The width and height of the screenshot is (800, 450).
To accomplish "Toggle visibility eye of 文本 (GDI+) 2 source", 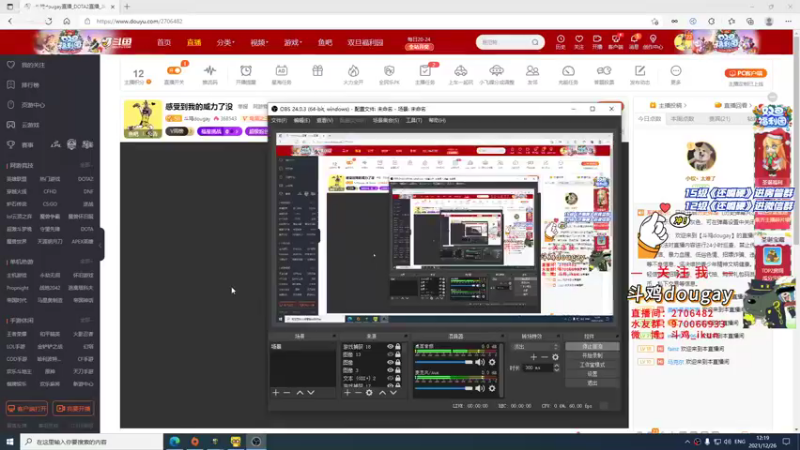I will pyautogui.click(x=390, y=379).
